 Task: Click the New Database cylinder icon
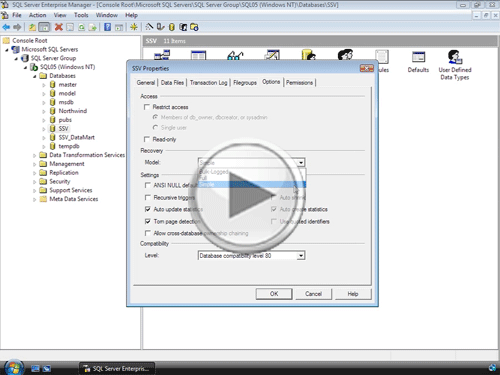tap(172, 27)
